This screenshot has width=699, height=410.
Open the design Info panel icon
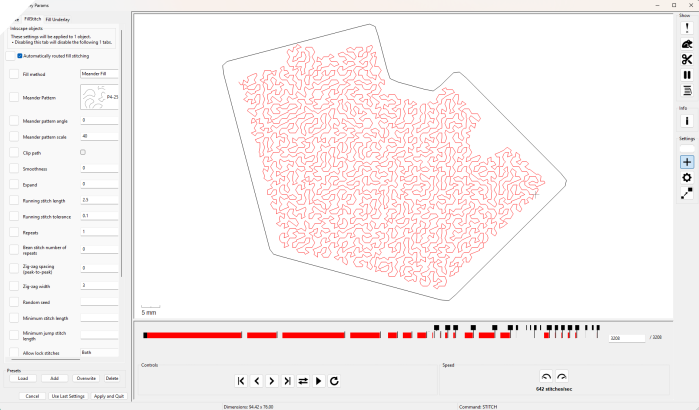[687, 121]
